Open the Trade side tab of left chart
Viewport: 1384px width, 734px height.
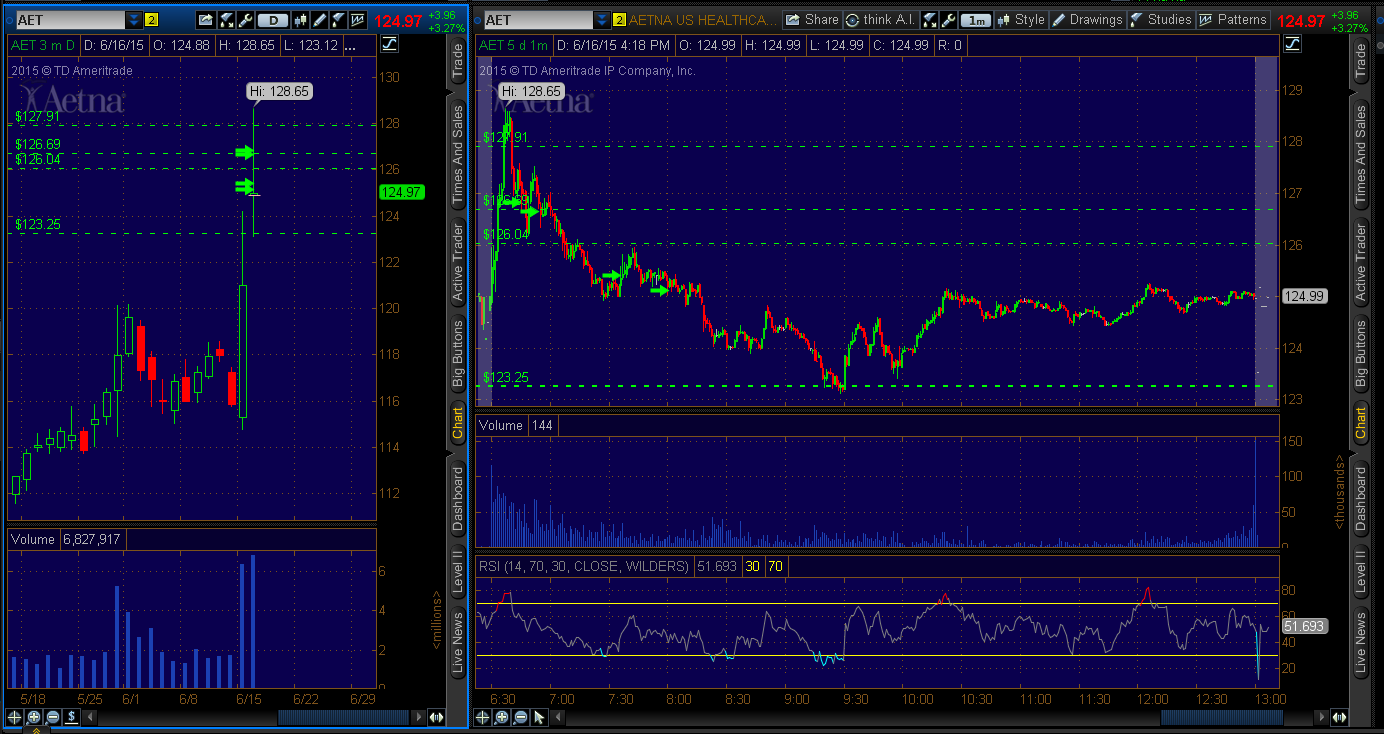(x=458, y=62)
